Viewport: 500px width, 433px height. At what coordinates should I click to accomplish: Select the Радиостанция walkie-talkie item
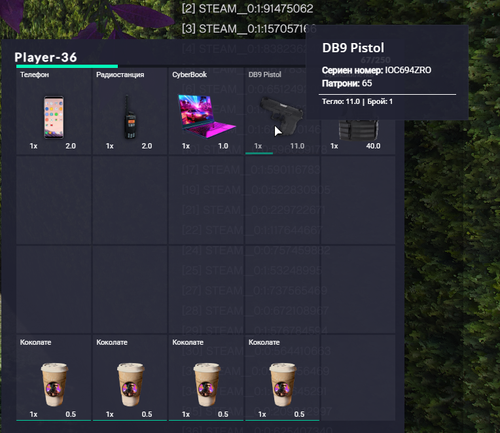click(x=130, y=117)
